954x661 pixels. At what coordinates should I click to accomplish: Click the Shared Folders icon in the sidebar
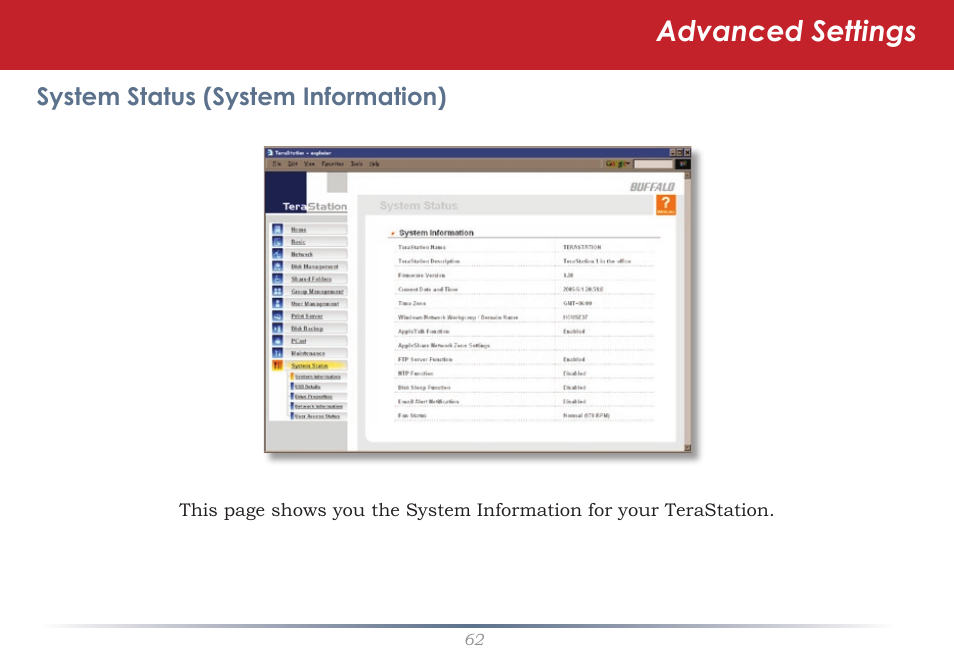tap(277, 279)
